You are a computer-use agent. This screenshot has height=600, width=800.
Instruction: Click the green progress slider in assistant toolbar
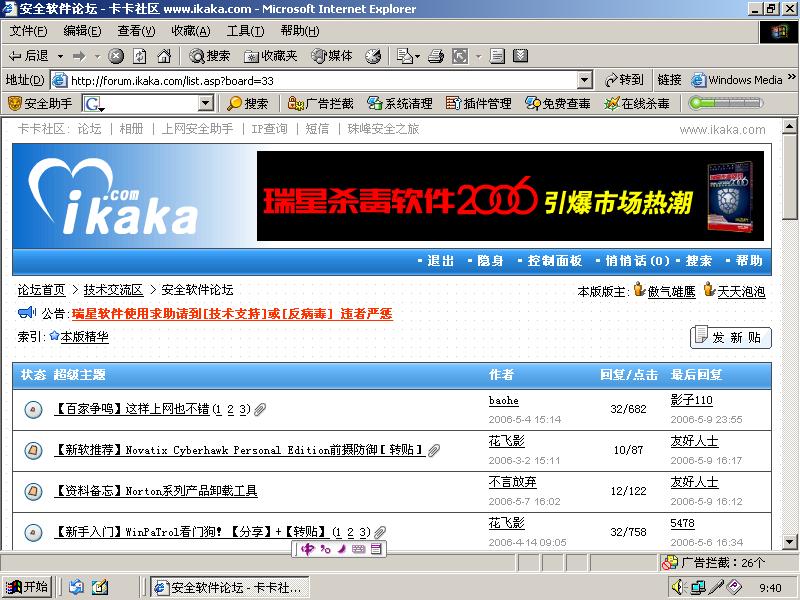(x=726, y=103)
